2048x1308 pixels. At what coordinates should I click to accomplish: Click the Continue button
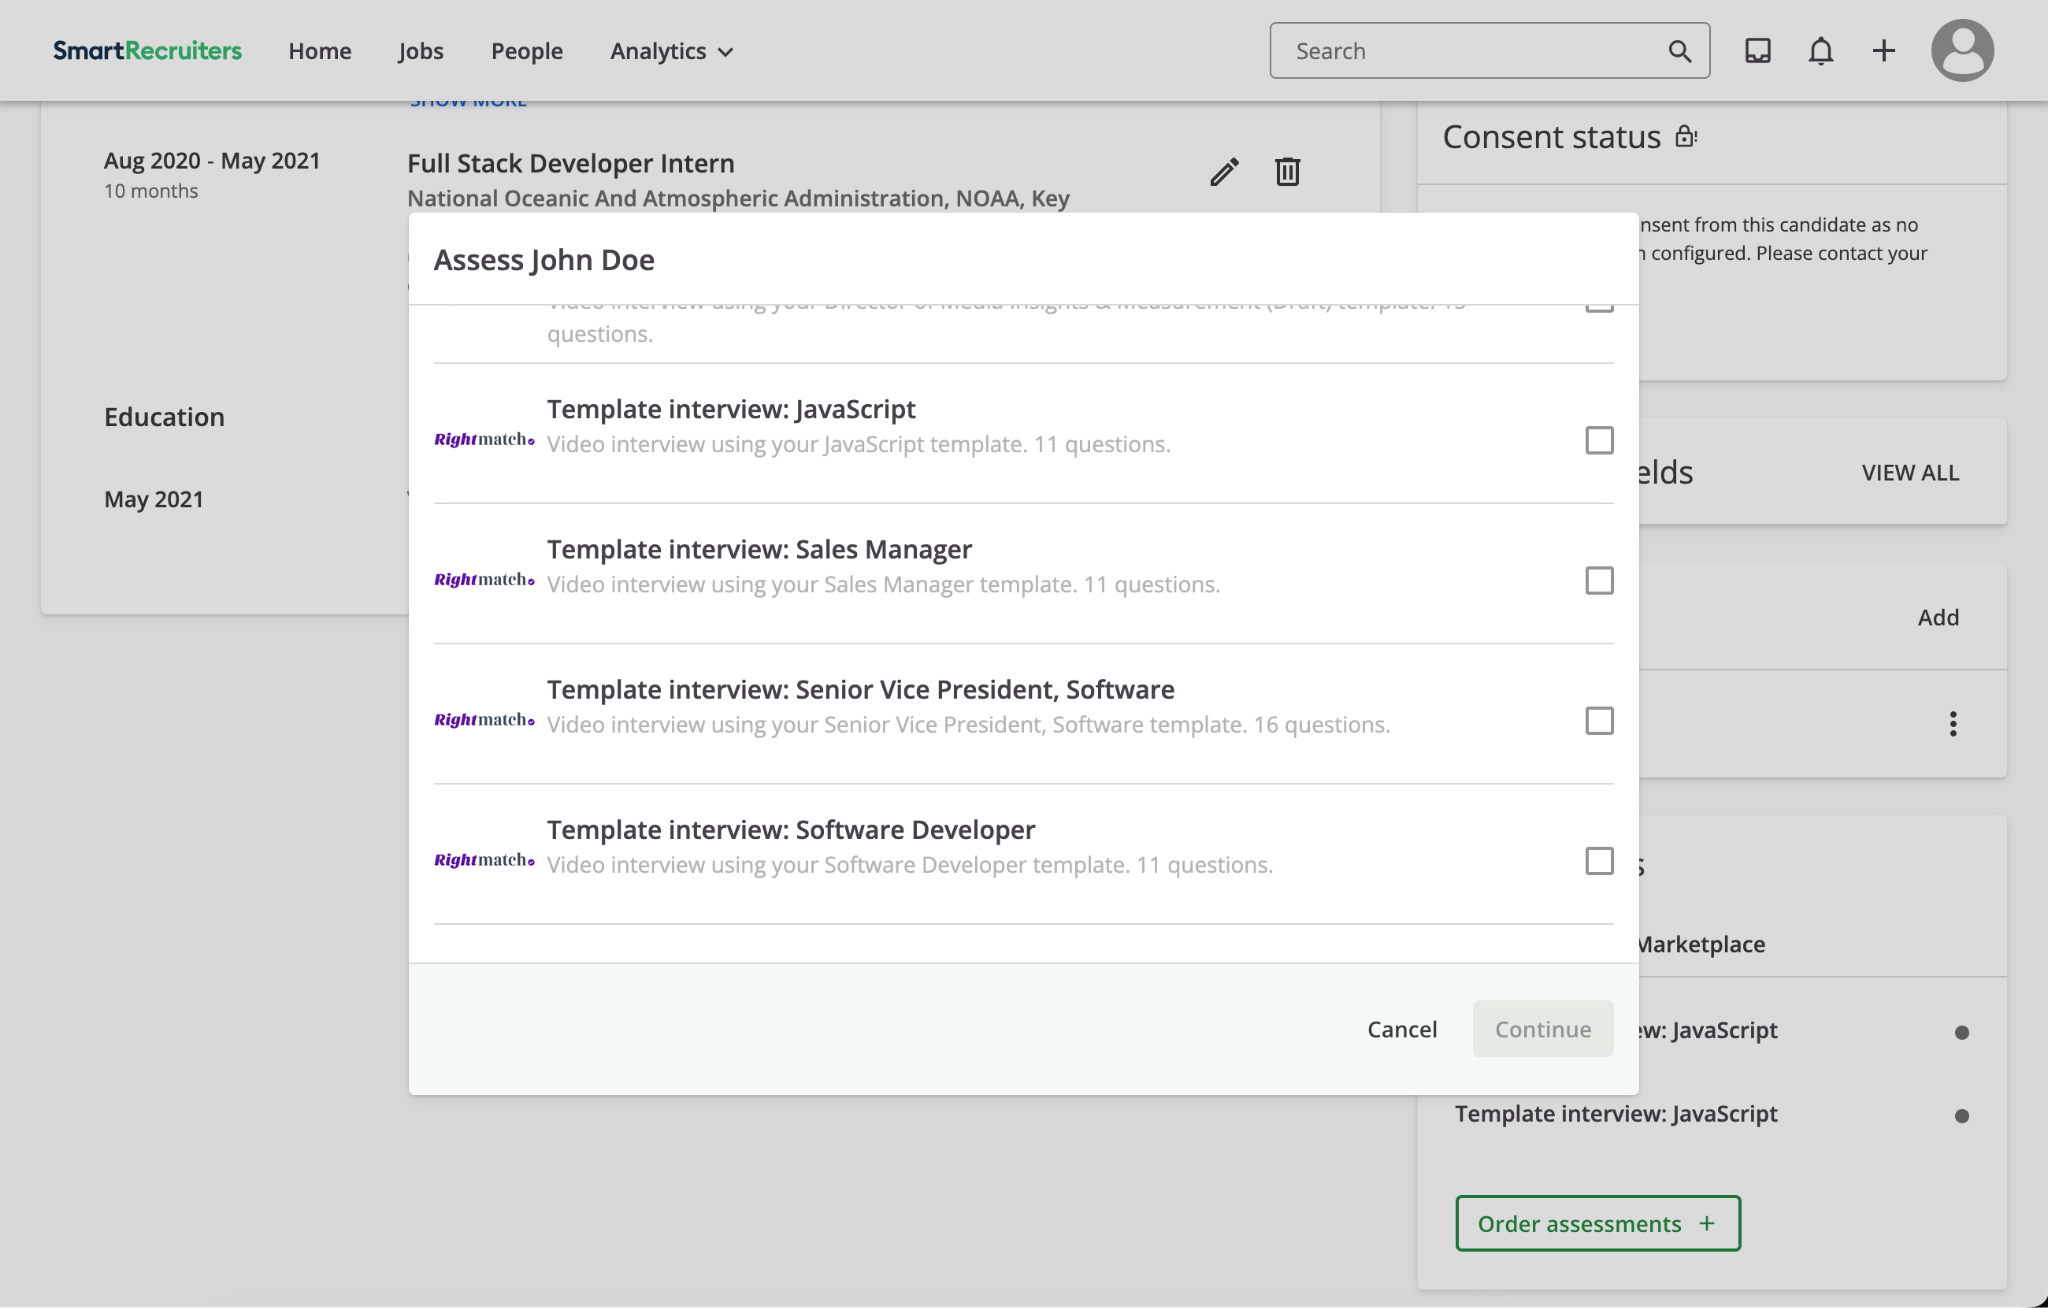click(1543, 1029)
